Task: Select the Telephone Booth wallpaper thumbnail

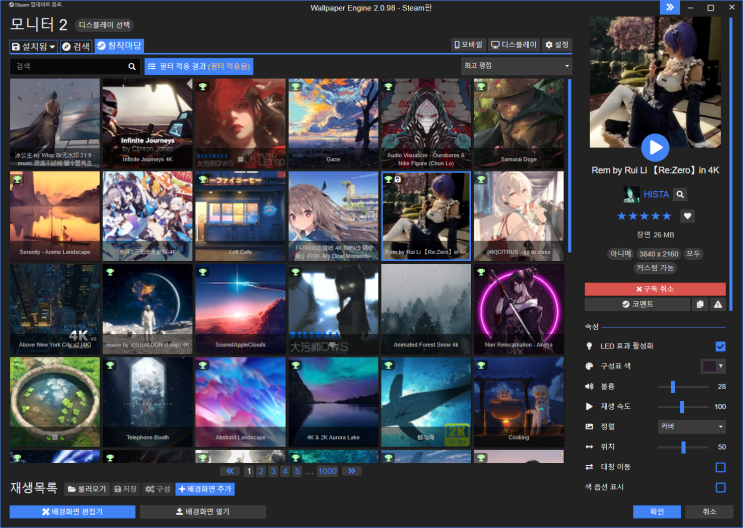Action: pos(147,402)
